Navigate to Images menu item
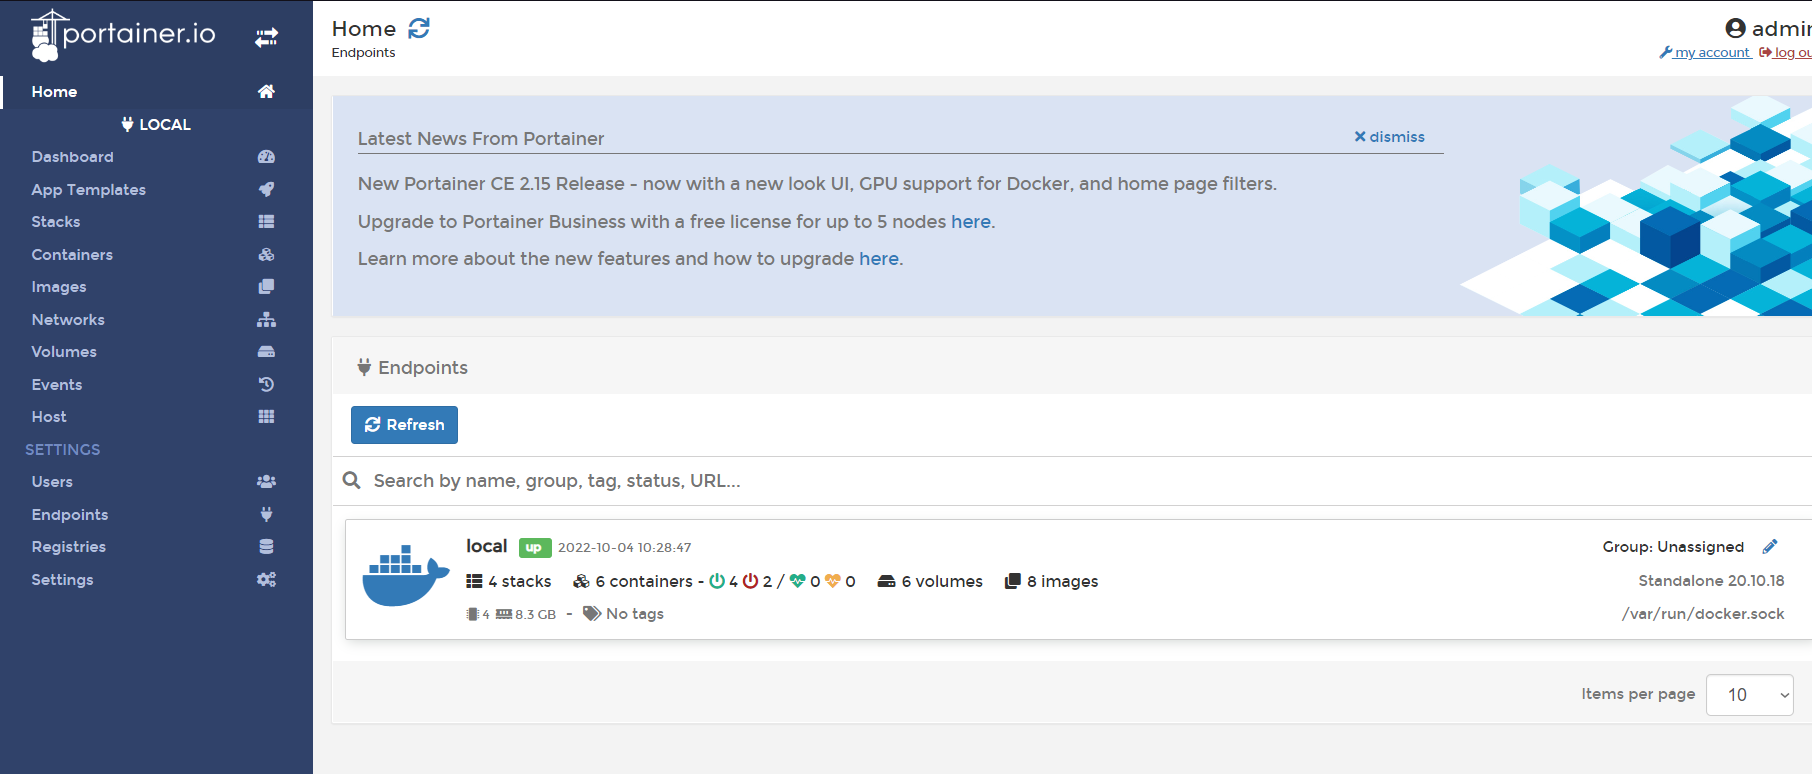Image resolution: width=1812 pixels, height=774 pixels. 59,287
